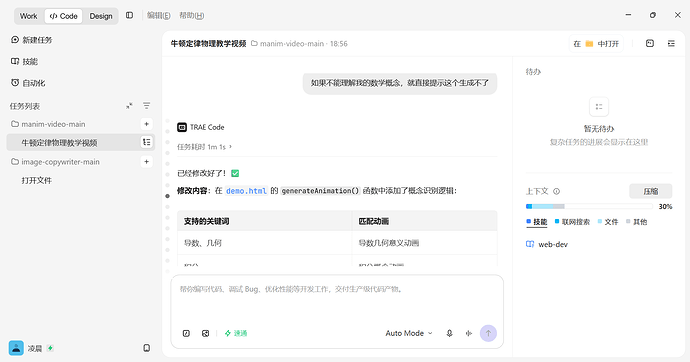Screen dimensions: 690x362
Task: Click the filter icon in 任务列表 header
Action: pyautogui.click(x=147, y=106)
